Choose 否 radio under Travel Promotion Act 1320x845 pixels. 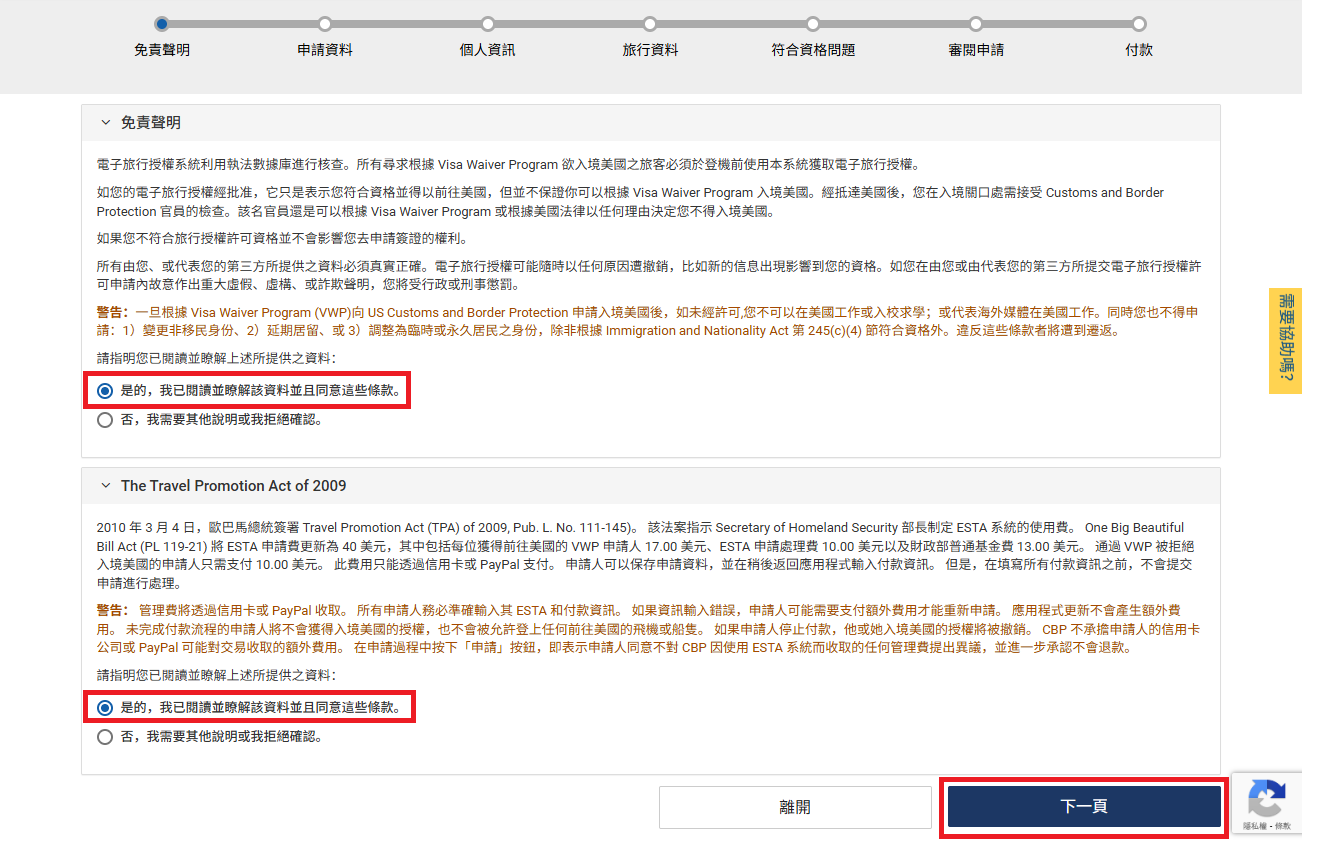(x=105, y=737)
